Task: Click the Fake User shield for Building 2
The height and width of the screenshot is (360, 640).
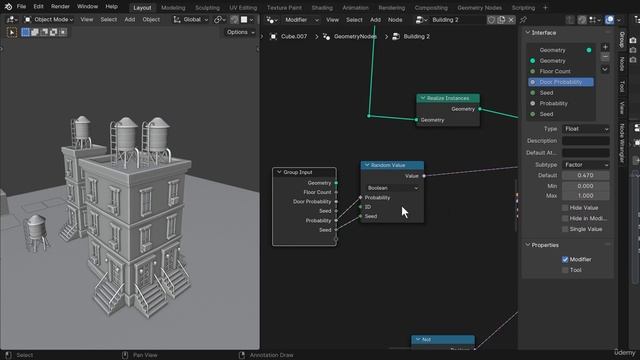Action: [491, 20]
